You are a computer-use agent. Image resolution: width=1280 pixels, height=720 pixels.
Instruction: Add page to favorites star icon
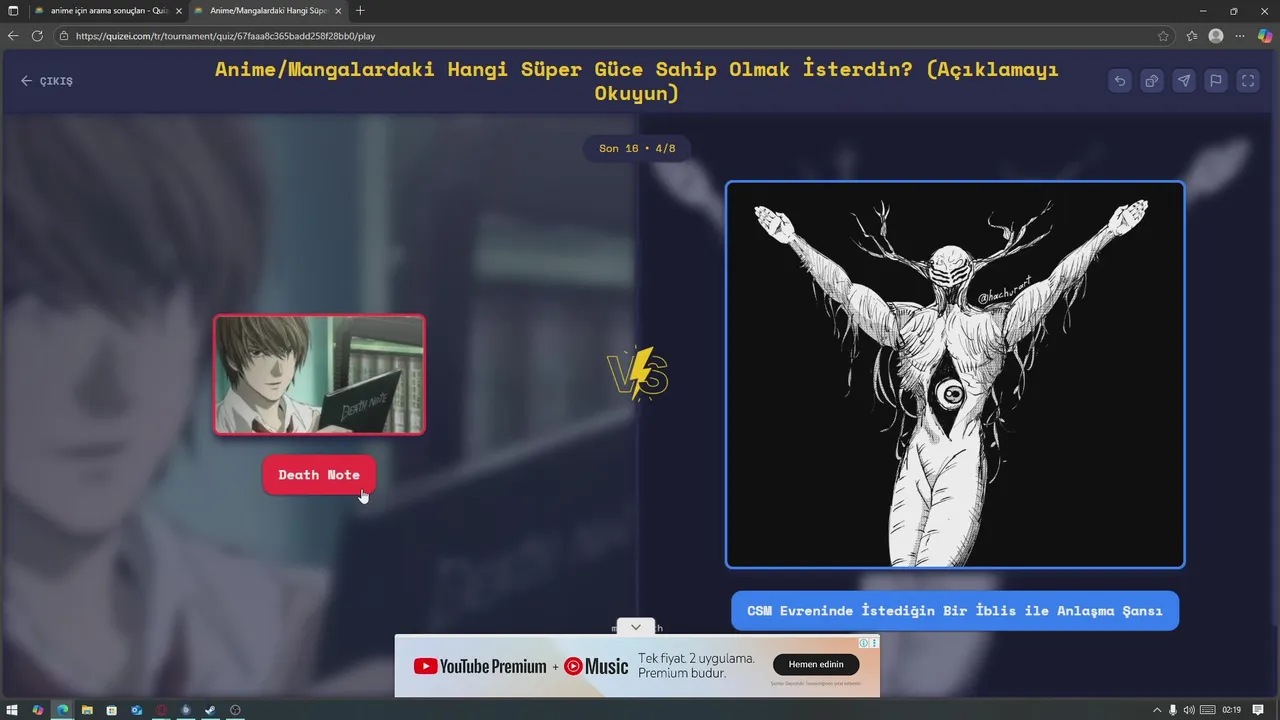[1163, 36]
